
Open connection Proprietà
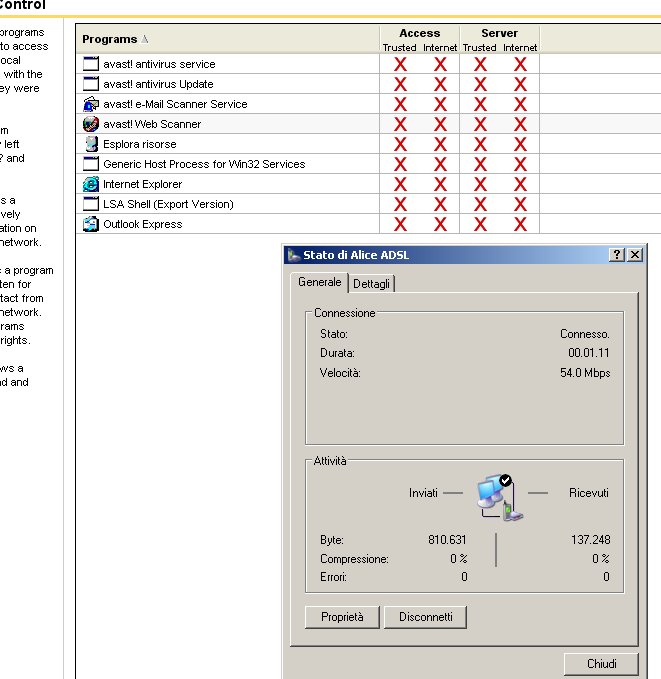click(x=342, y=617)
